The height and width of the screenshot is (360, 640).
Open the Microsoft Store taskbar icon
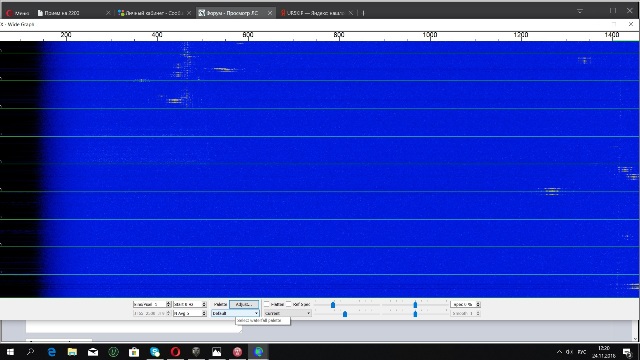tap(134, 351)
